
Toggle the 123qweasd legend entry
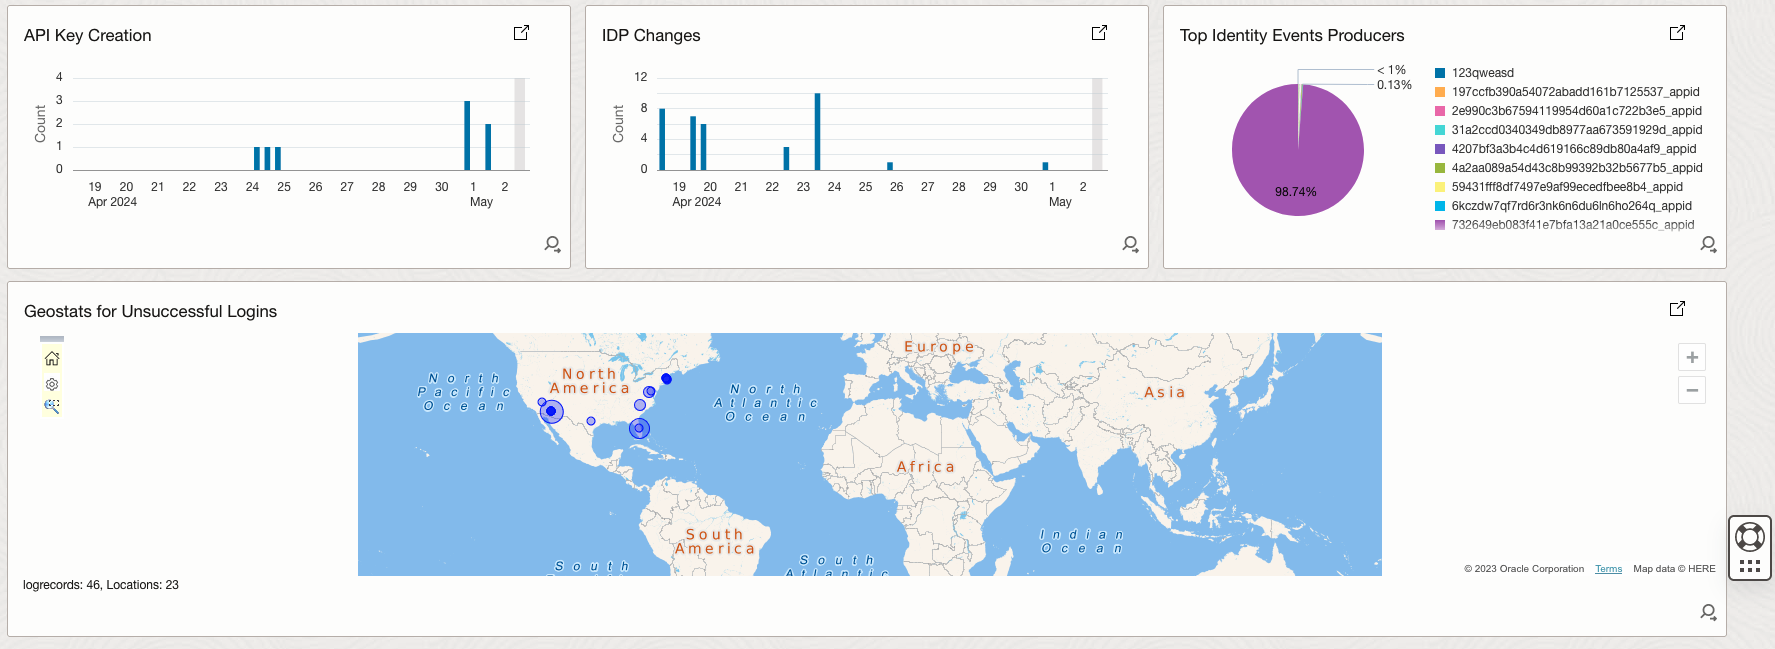click(1482, 73)
